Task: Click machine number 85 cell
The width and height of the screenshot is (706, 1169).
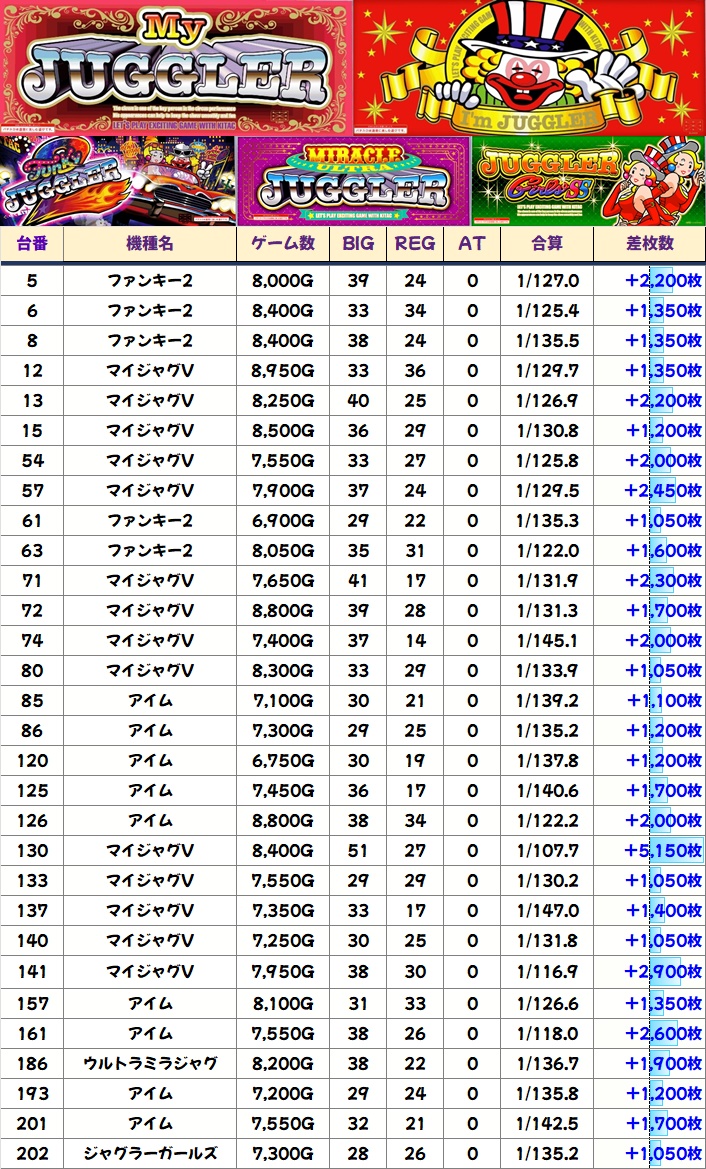Action: (32, 701)
